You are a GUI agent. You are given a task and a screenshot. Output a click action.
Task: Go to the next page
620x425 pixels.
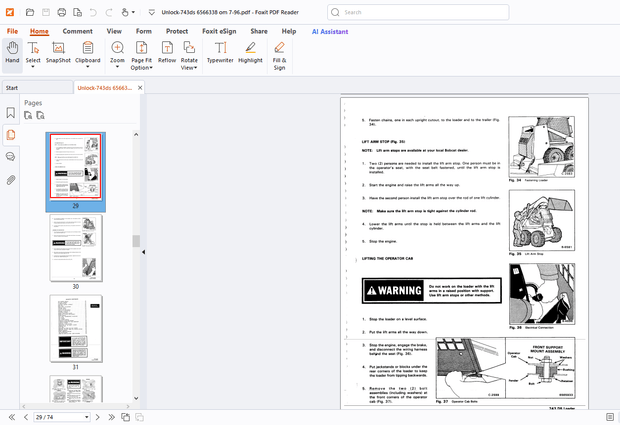98,417
